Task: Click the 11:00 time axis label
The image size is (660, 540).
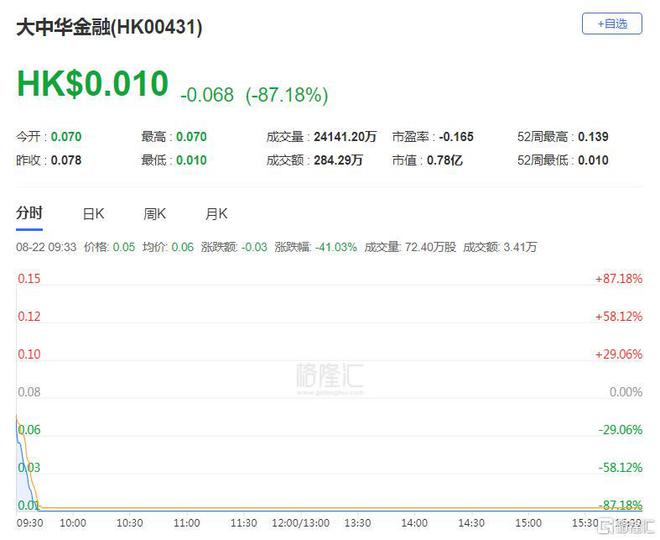Action: (186, 523)
